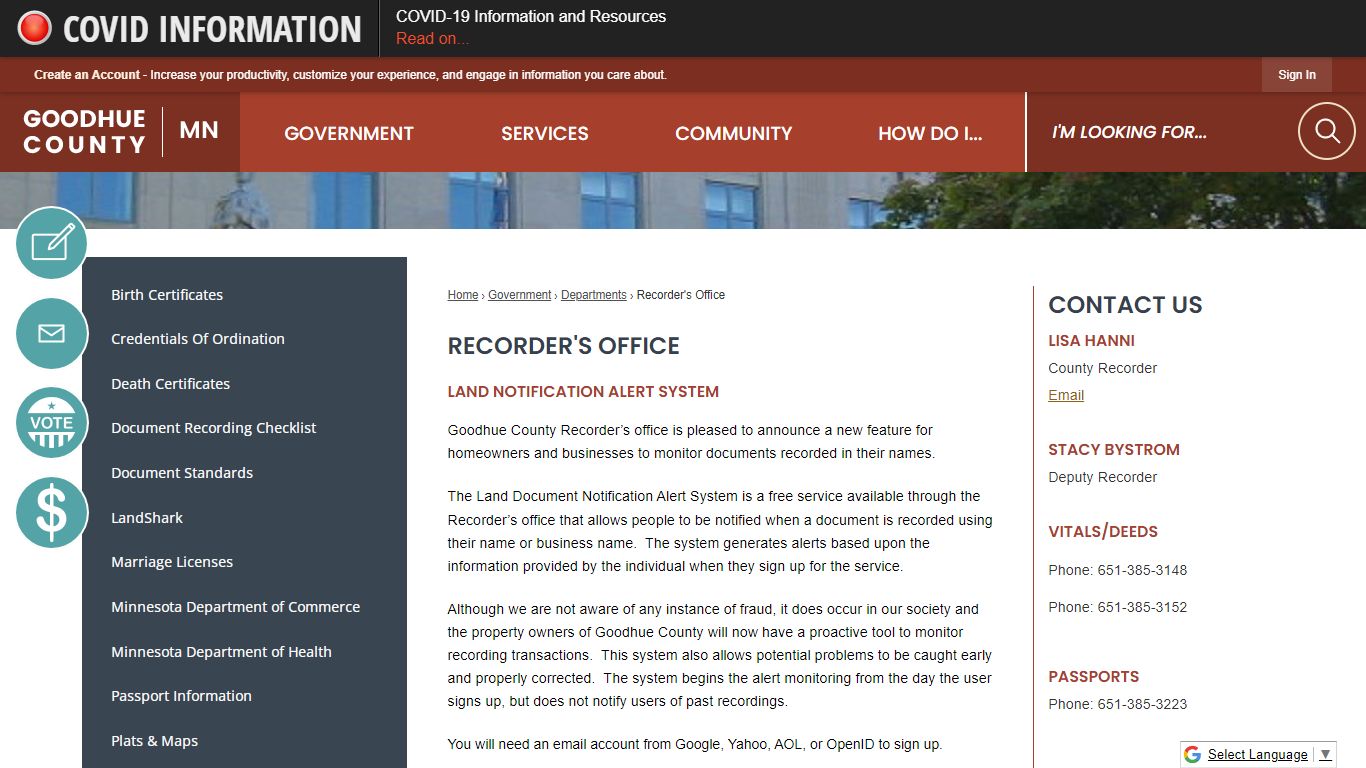Open the Community menu
1366x768 pixels.
pos(734,133)
